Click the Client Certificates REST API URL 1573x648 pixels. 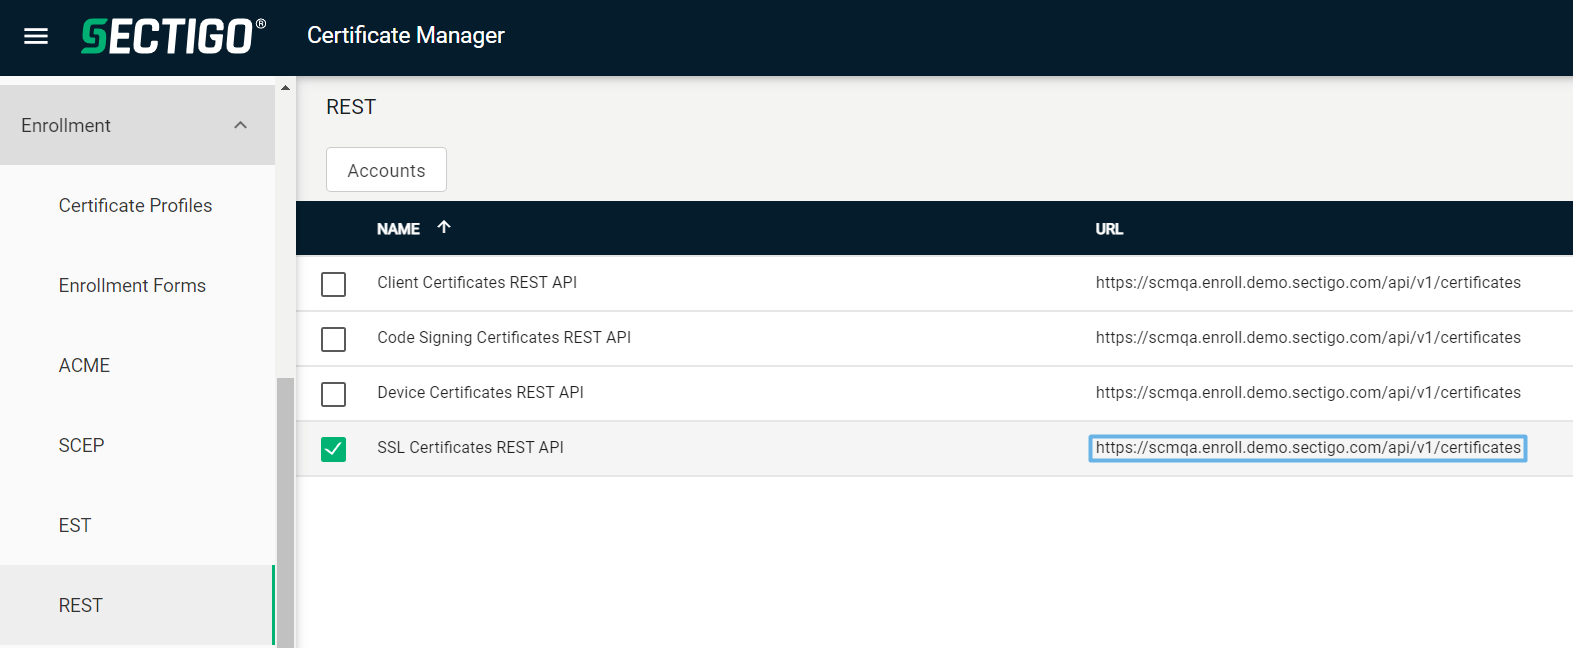pyautogui.click(x=1308, y=282)
